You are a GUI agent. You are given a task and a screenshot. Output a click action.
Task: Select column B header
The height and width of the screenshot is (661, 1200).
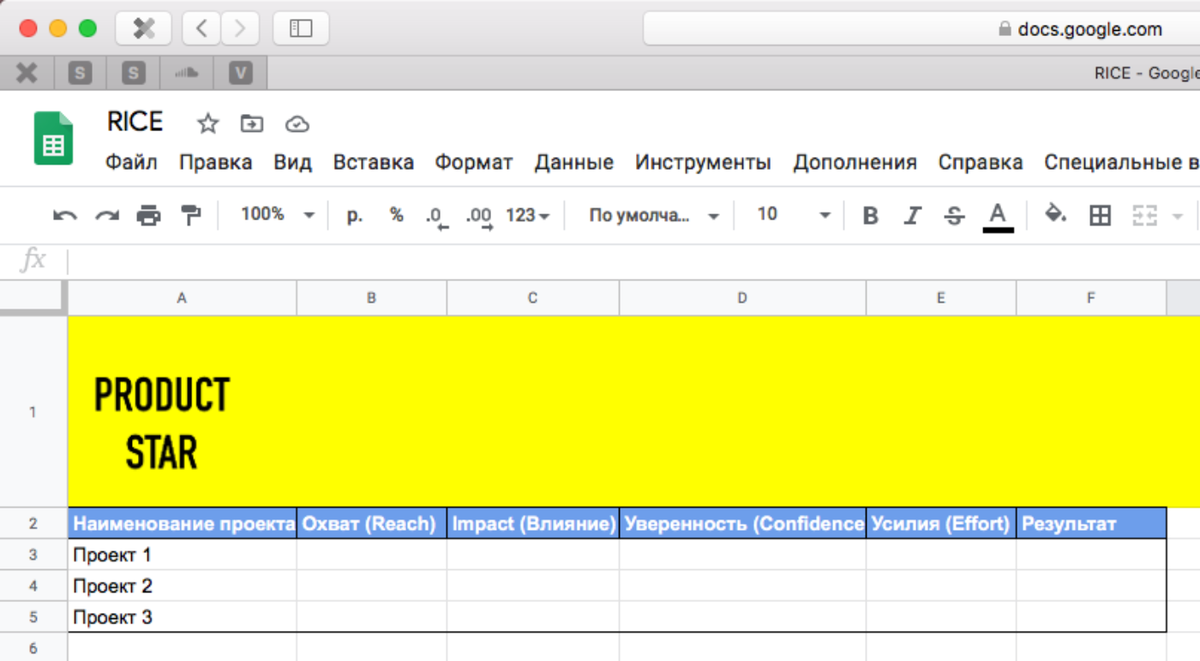372,298
